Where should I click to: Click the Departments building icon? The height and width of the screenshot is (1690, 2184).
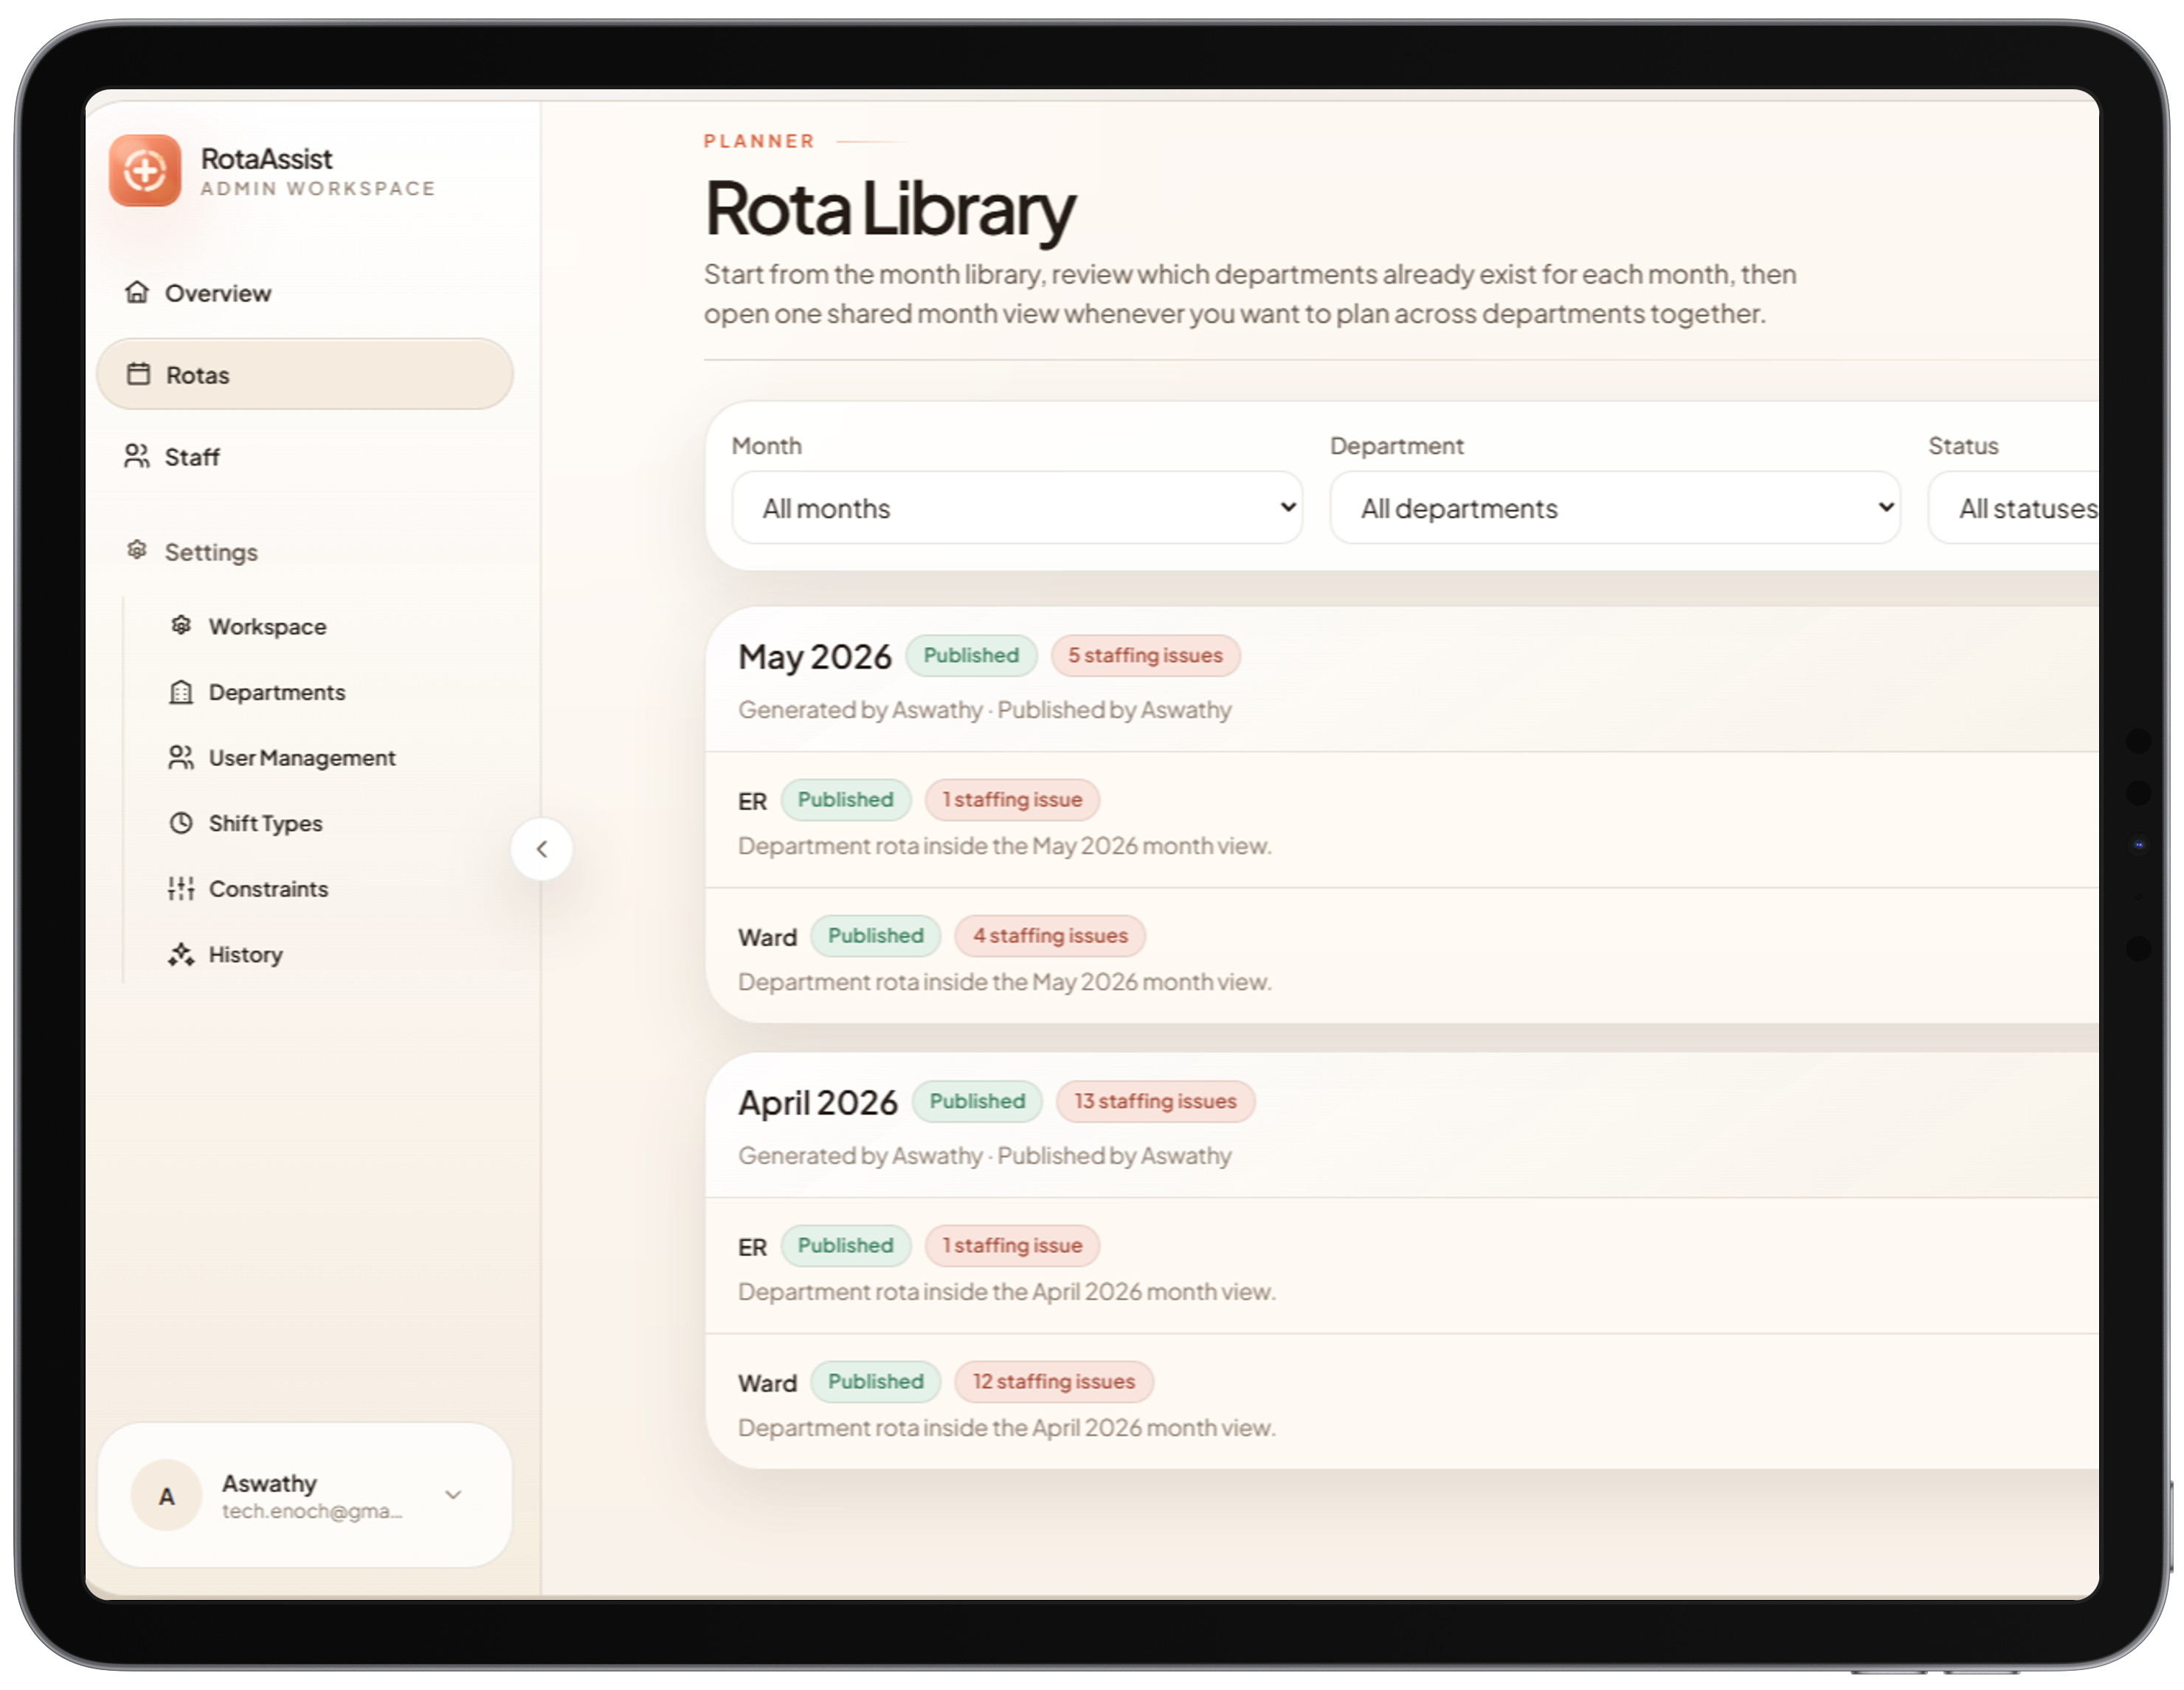[x=181, y=692]
